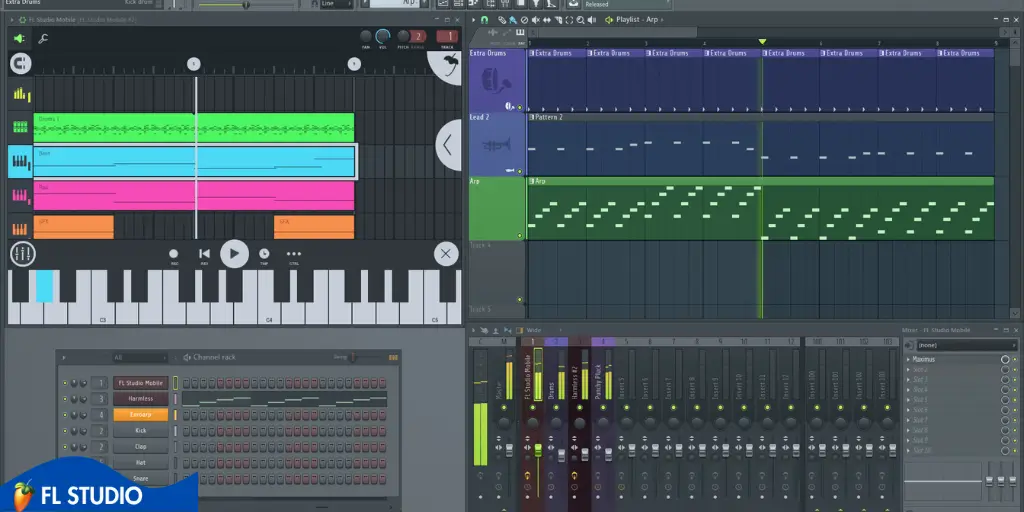Select the green drum grid track icon
The width and height of the screenshot is (1024, 512).
coord(20,127)
